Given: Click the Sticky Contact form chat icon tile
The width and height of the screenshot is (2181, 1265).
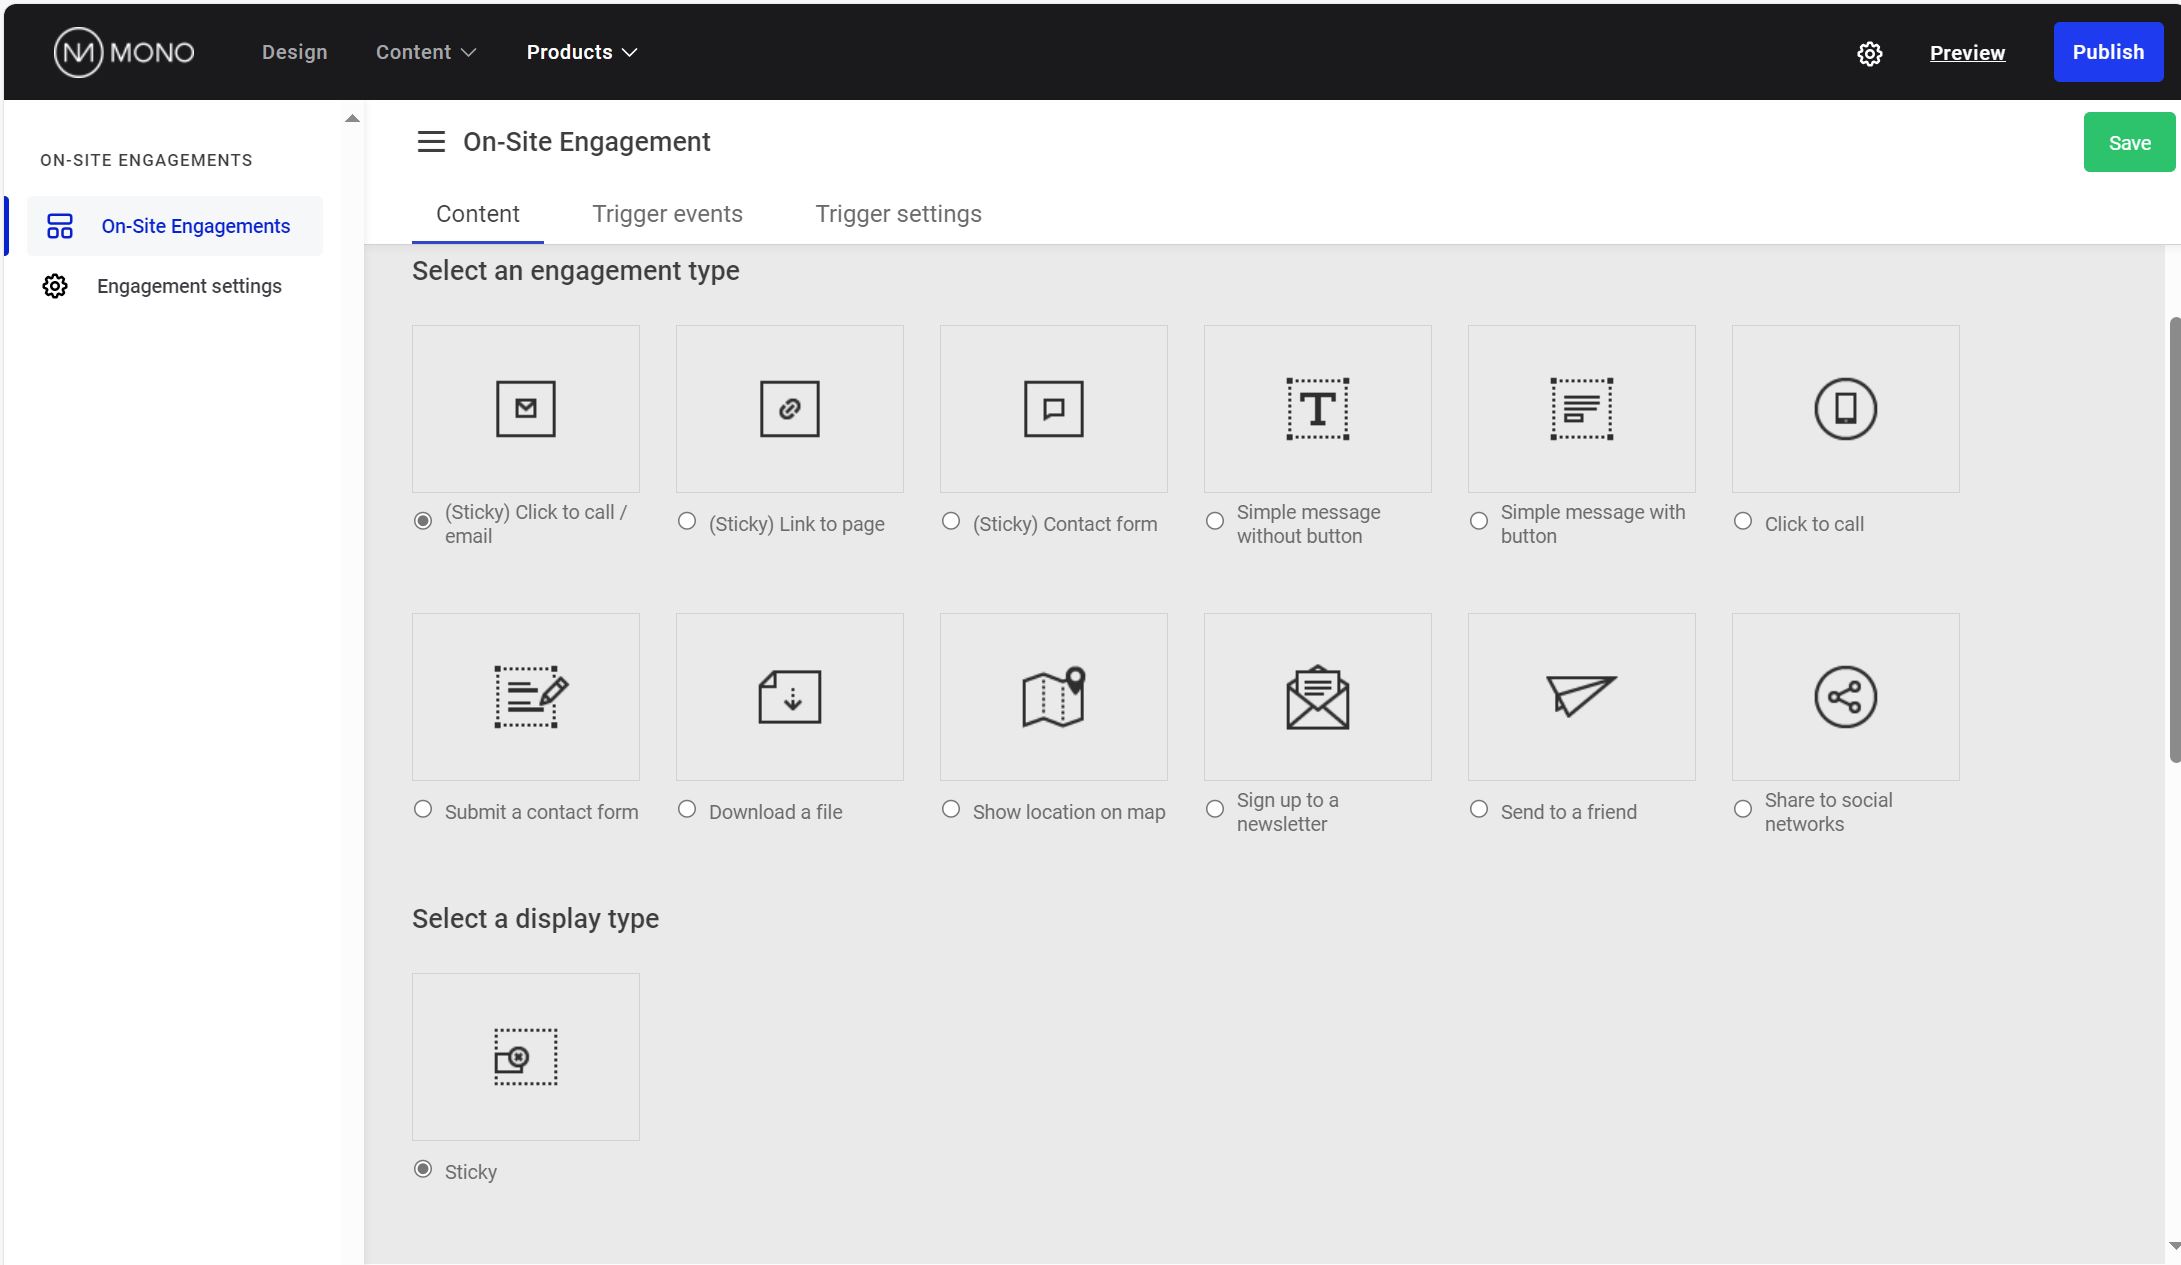Looking at the screenshot, I should [x=1053, y=408].
